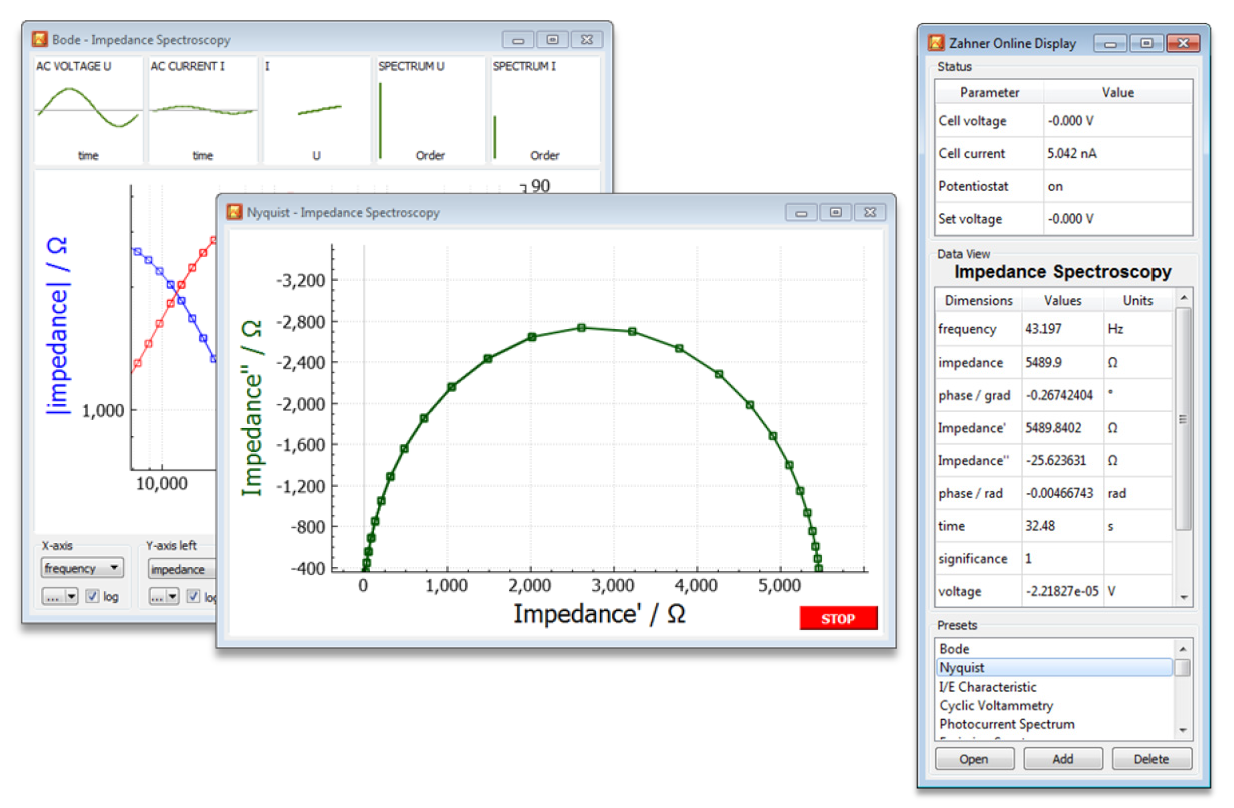Click the Value column header in Status
The height and width of the screenshot is (808, 1234).
tap(1118, 92)
